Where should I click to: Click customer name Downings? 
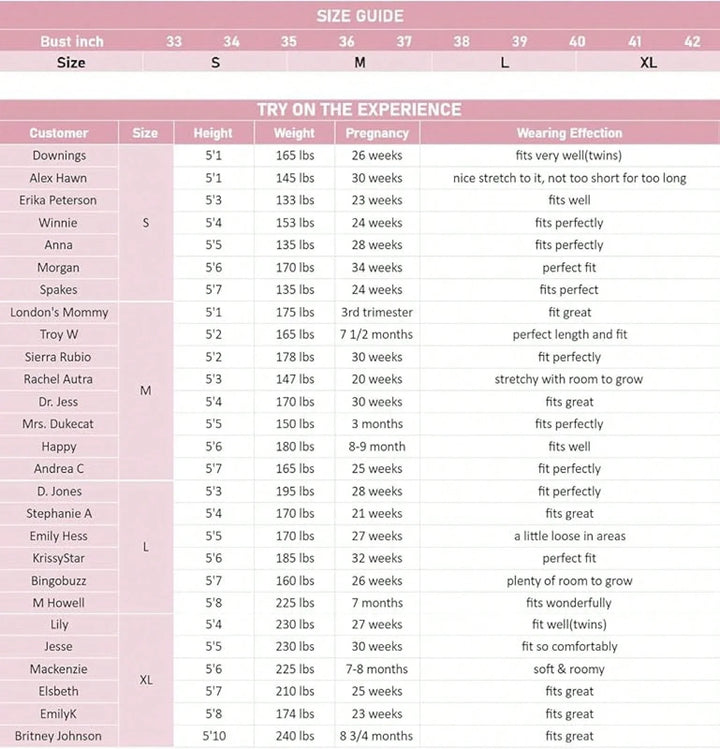[59, 156]
